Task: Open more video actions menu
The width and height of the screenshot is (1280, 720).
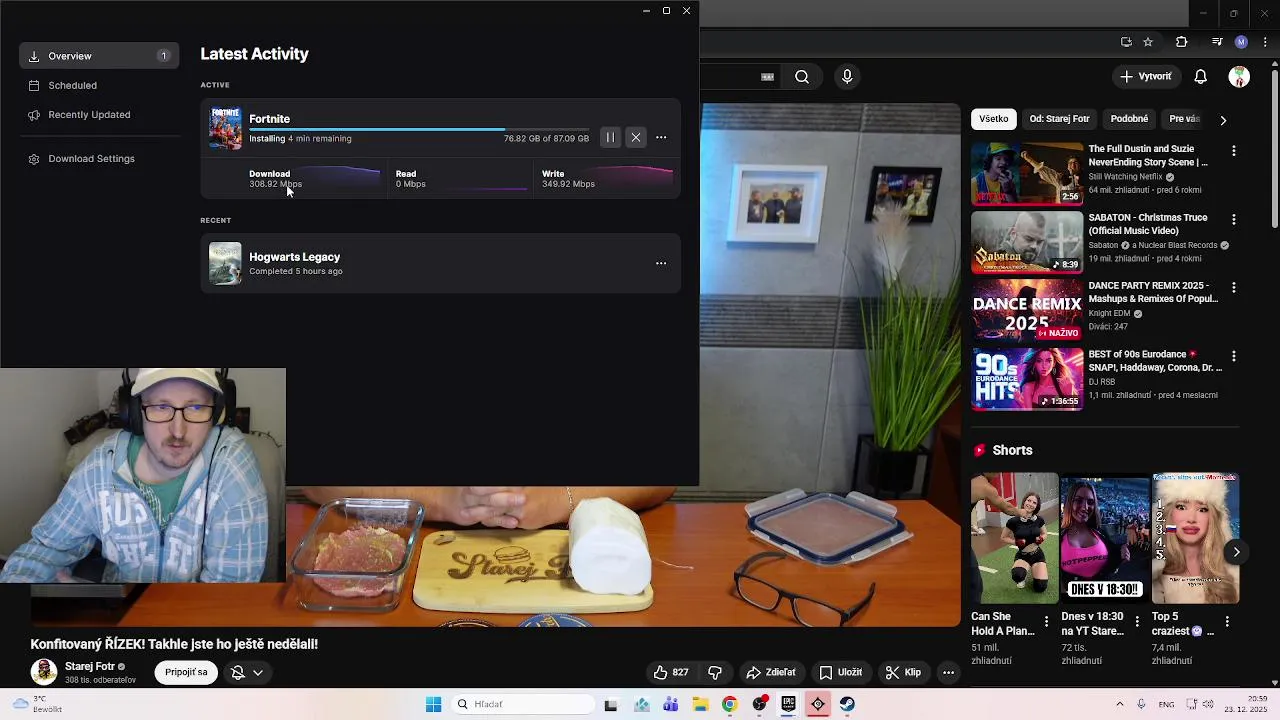Action: coord(948,673)
